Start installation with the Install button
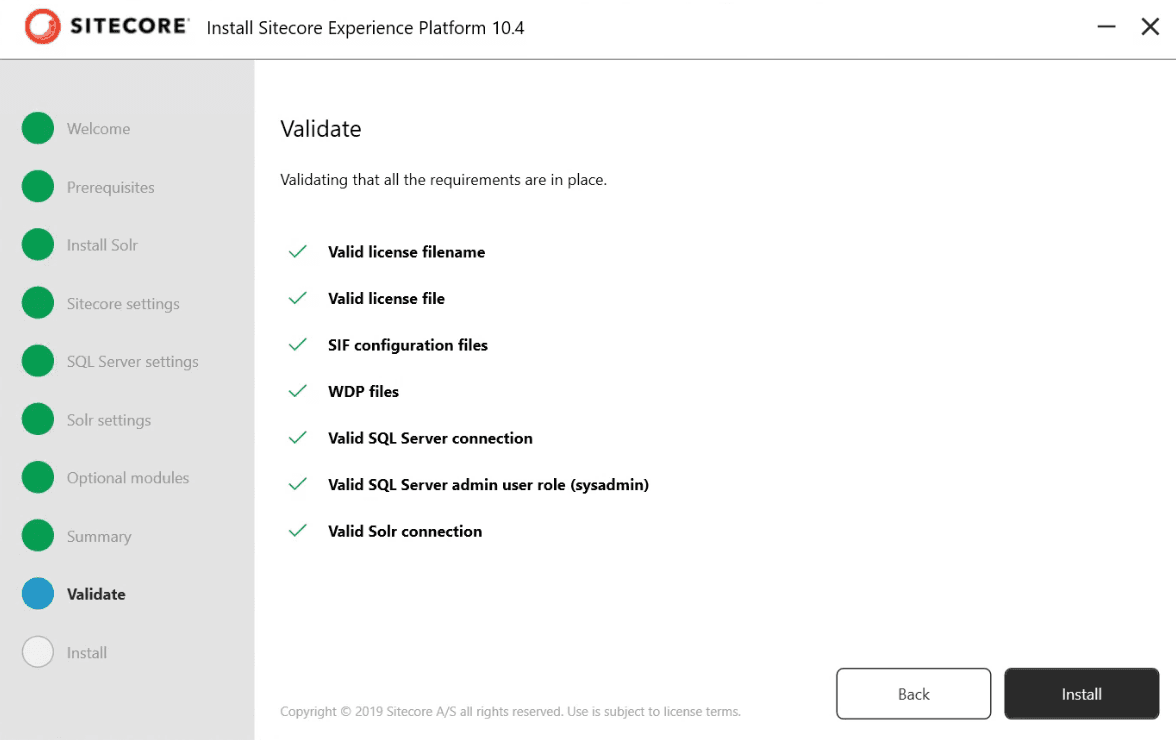 (x=1082, y=694)
